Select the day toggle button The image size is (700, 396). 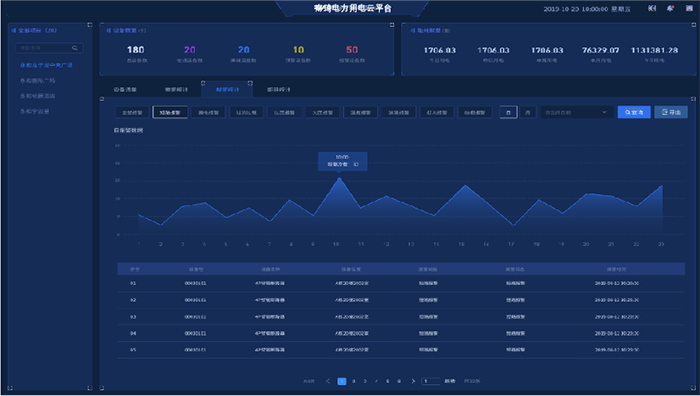508,112
